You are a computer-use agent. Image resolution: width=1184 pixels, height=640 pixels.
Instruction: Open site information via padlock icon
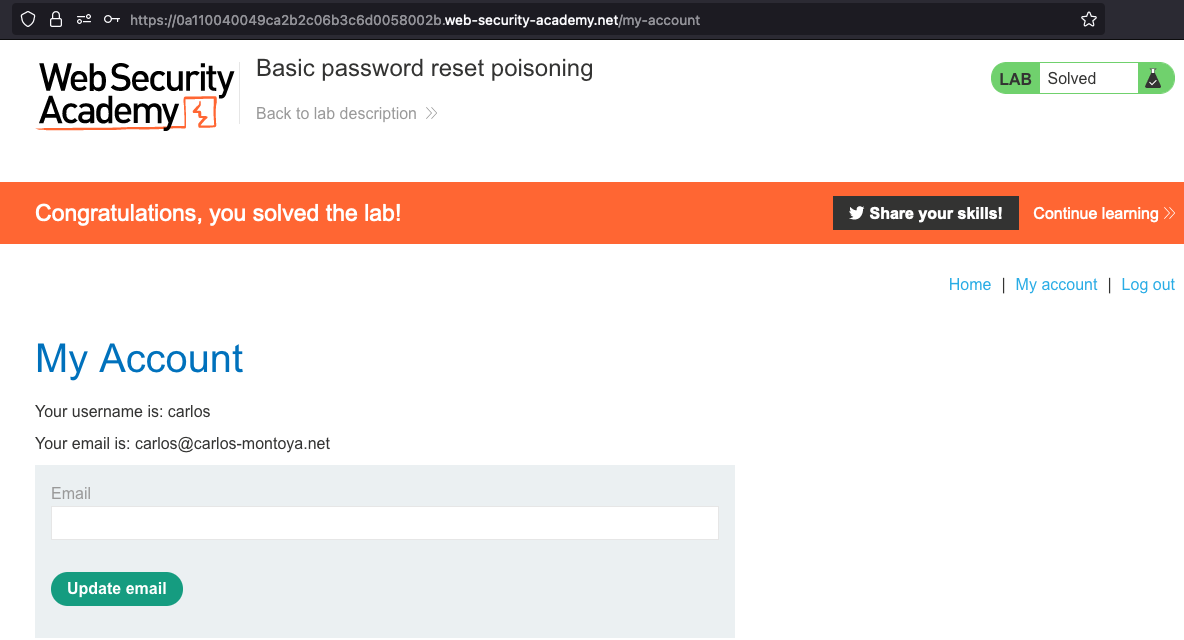point(56,20)
